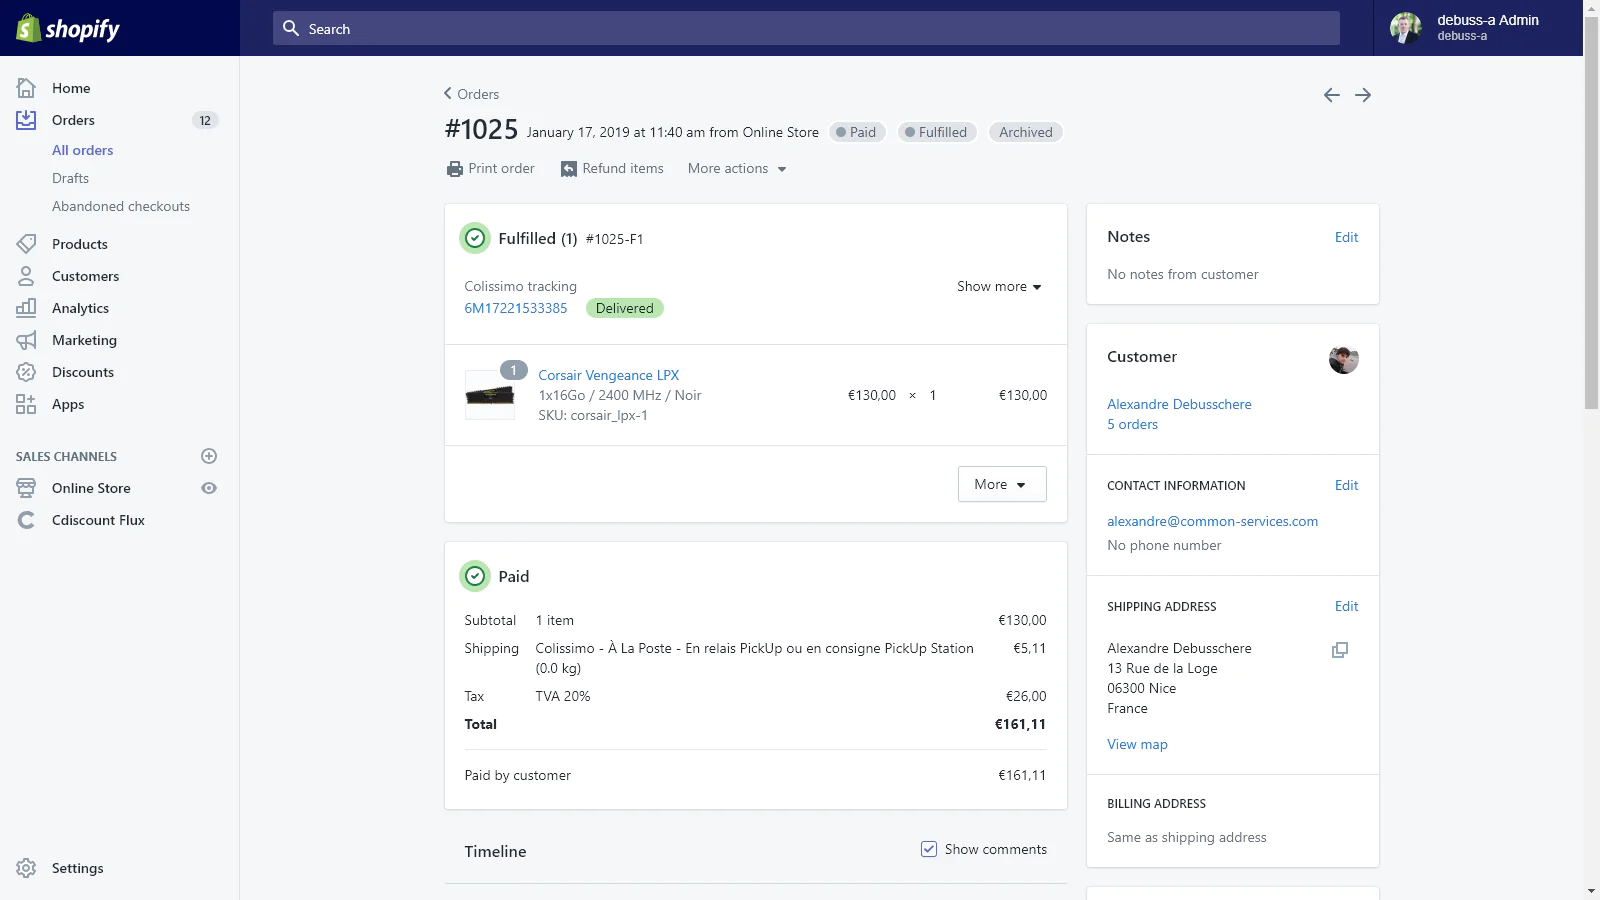1600x900 pixels.
Task: Go to next order with right arrow
Action: coord(1363,95)
